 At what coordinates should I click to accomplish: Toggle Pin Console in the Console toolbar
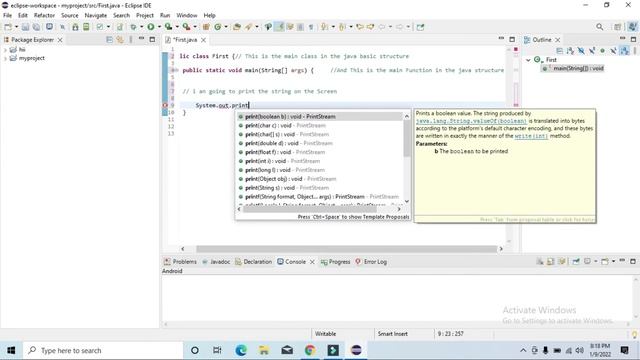pos(576,261)
